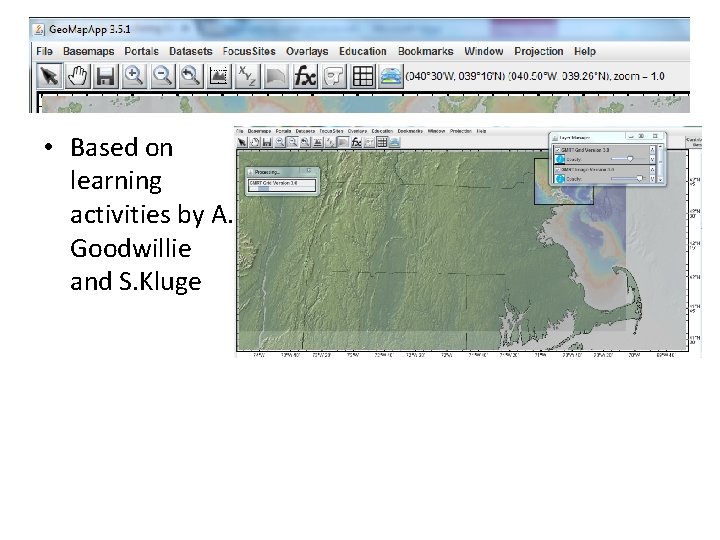Uncheck the GMRT Grid Version 3.0 layer checkbox

tap(557, 150)
